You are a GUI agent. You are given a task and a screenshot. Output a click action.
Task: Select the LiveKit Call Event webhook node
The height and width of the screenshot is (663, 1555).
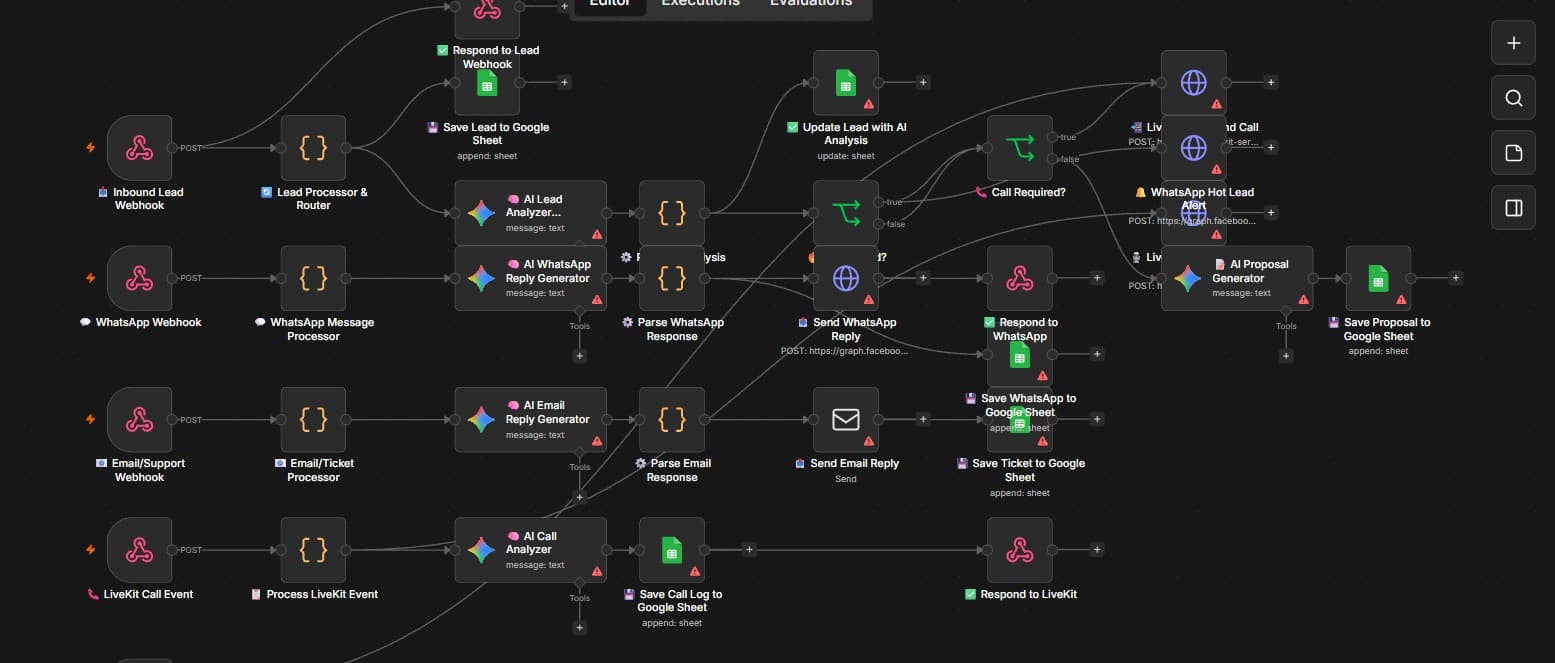coord(139,550)
